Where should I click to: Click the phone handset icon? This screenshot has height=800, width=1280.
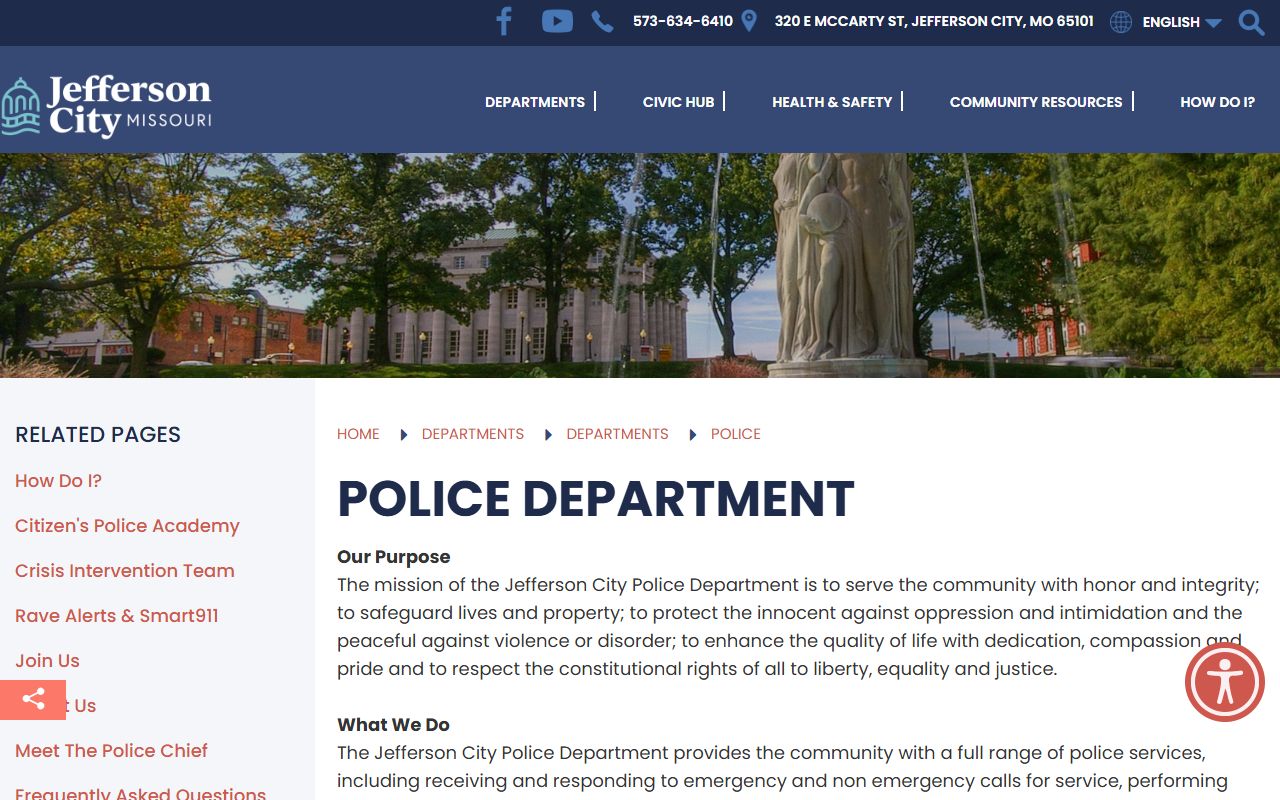602,21
